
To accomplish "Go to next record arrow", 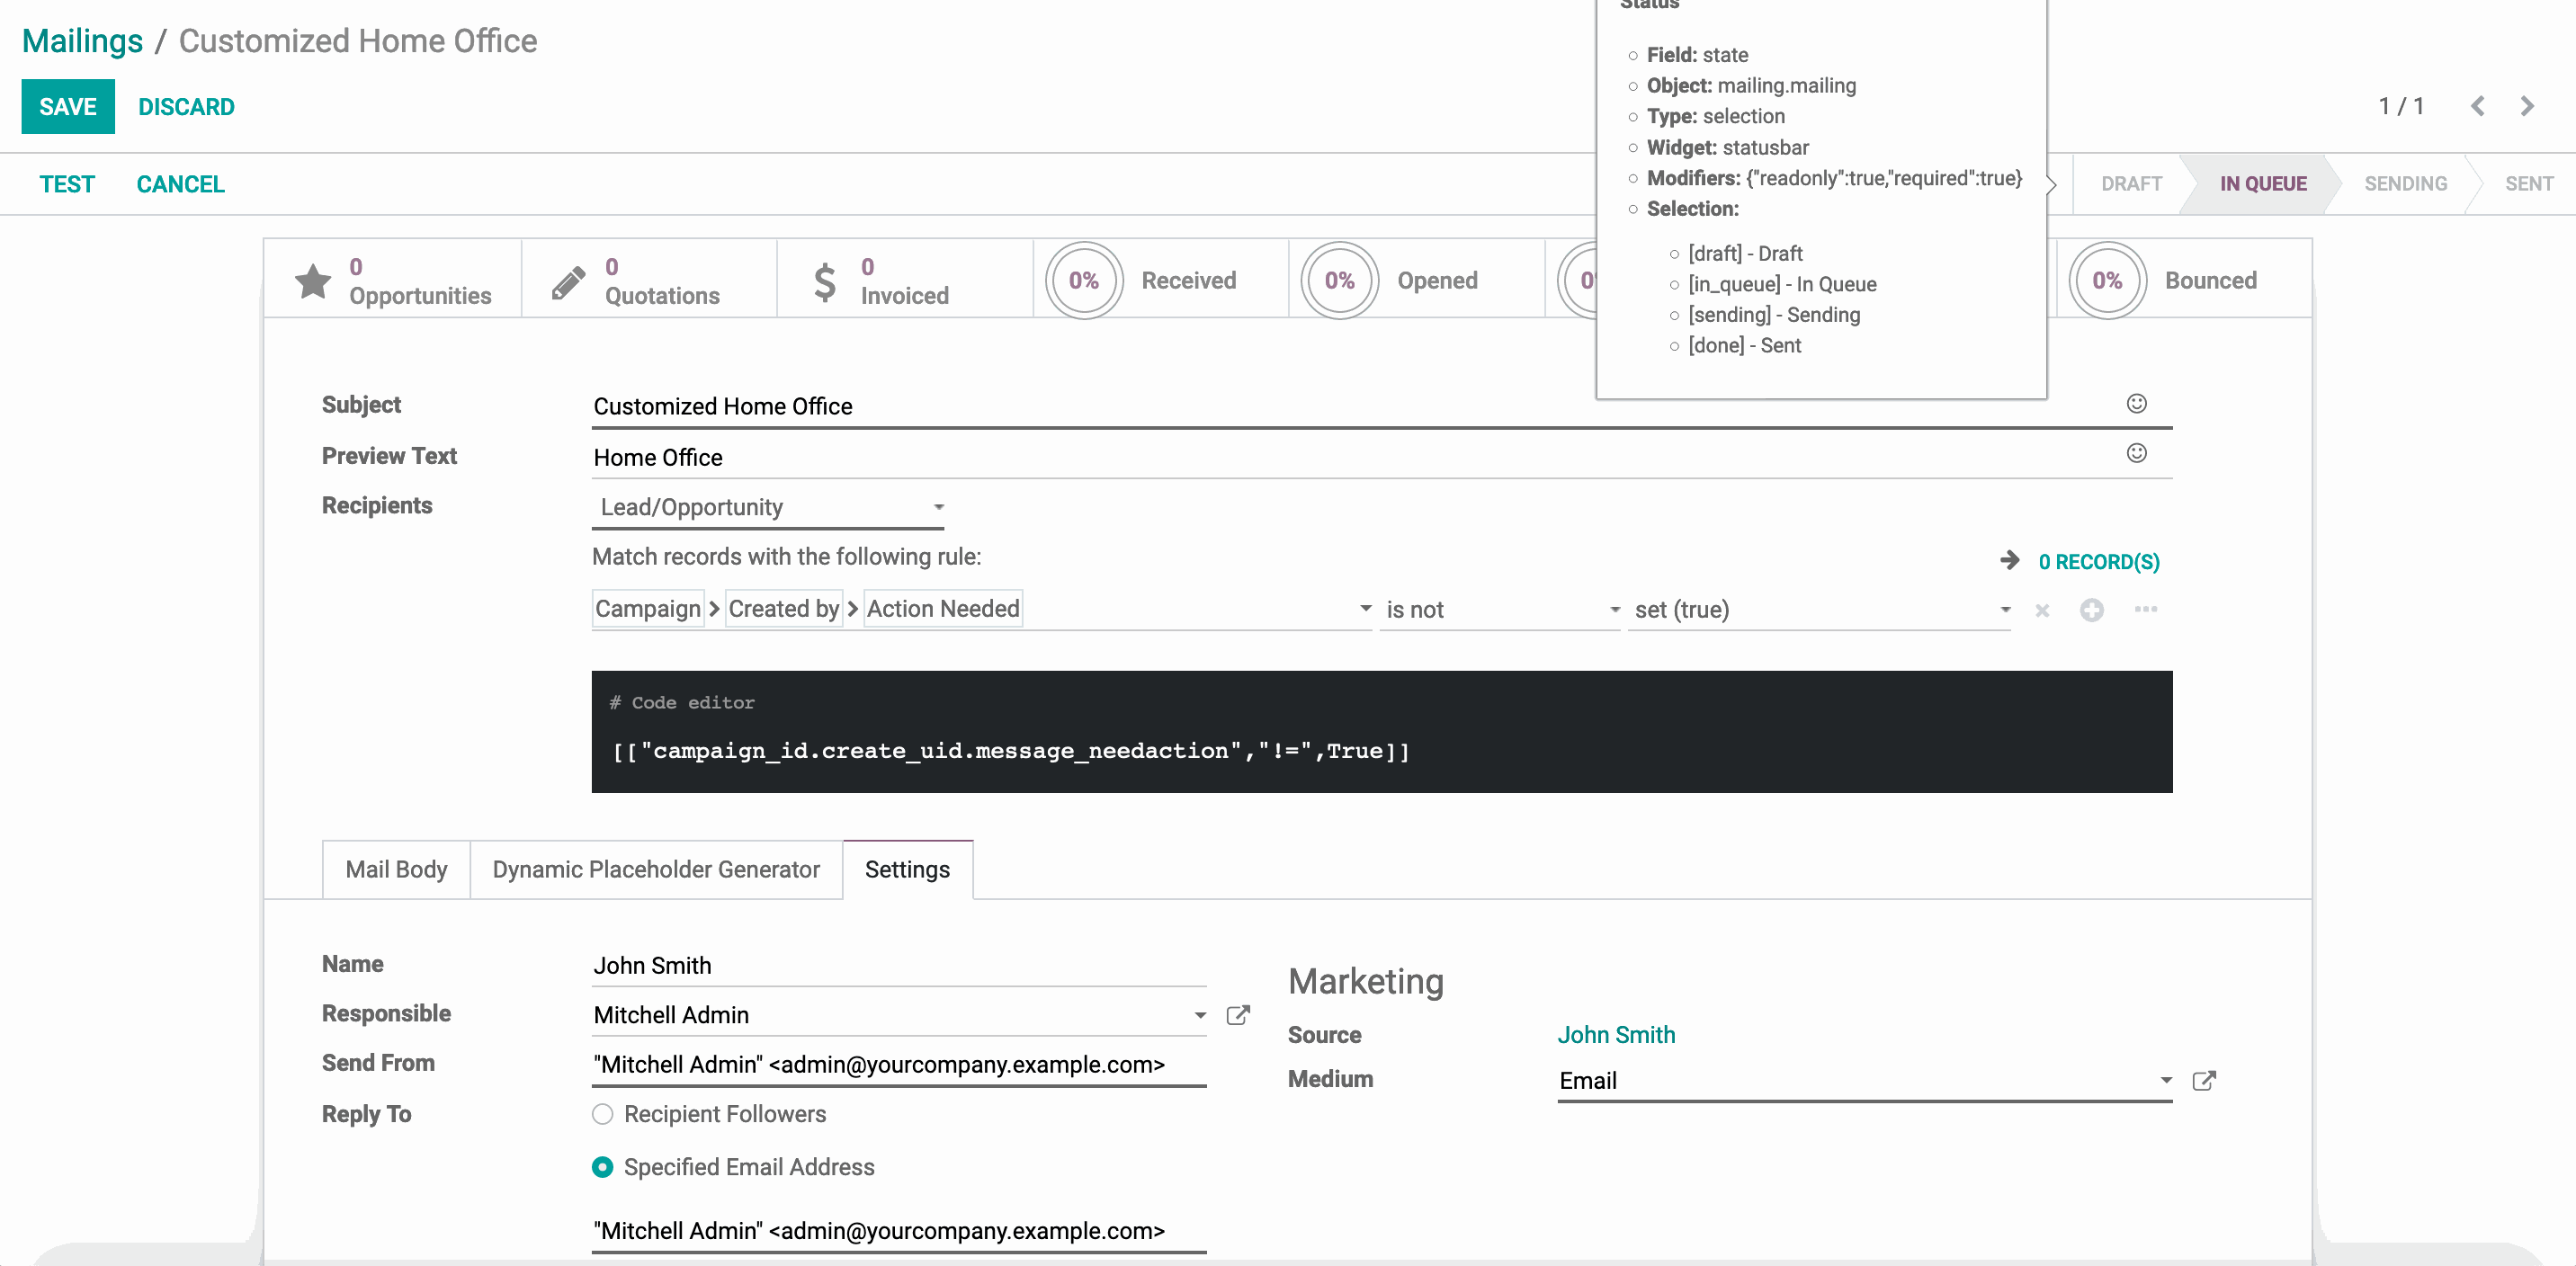I will point(2527,106).
